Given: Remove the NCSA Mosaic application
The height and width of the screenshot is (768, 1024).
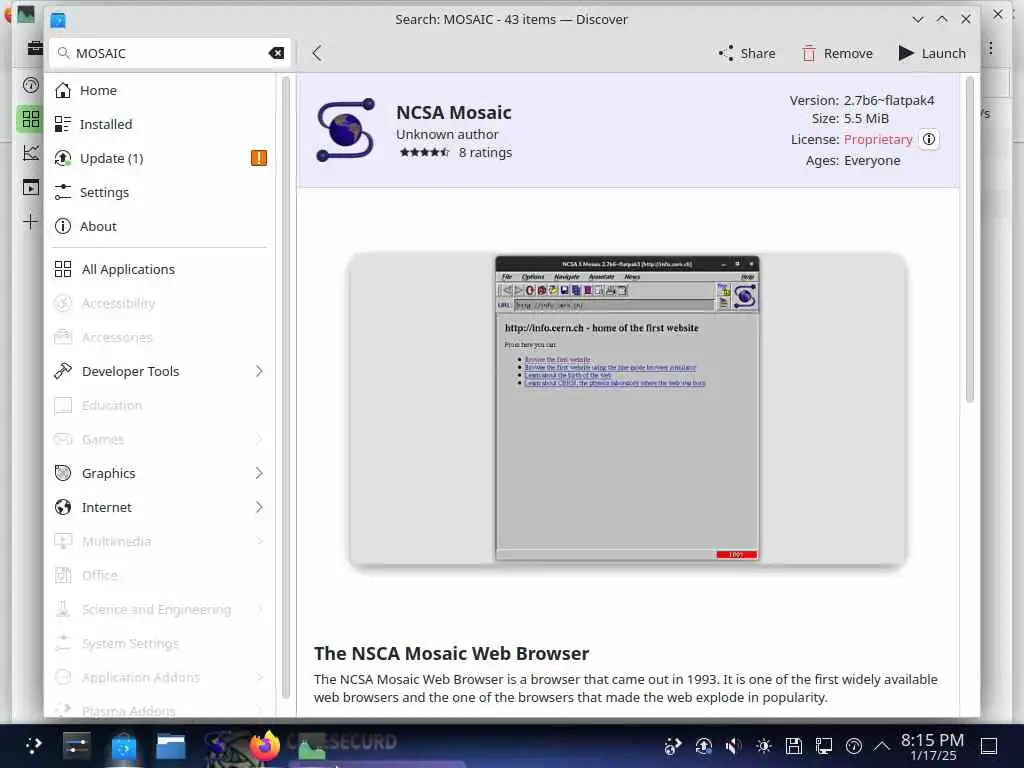Looking at the screenshot, I should point(837,53).
